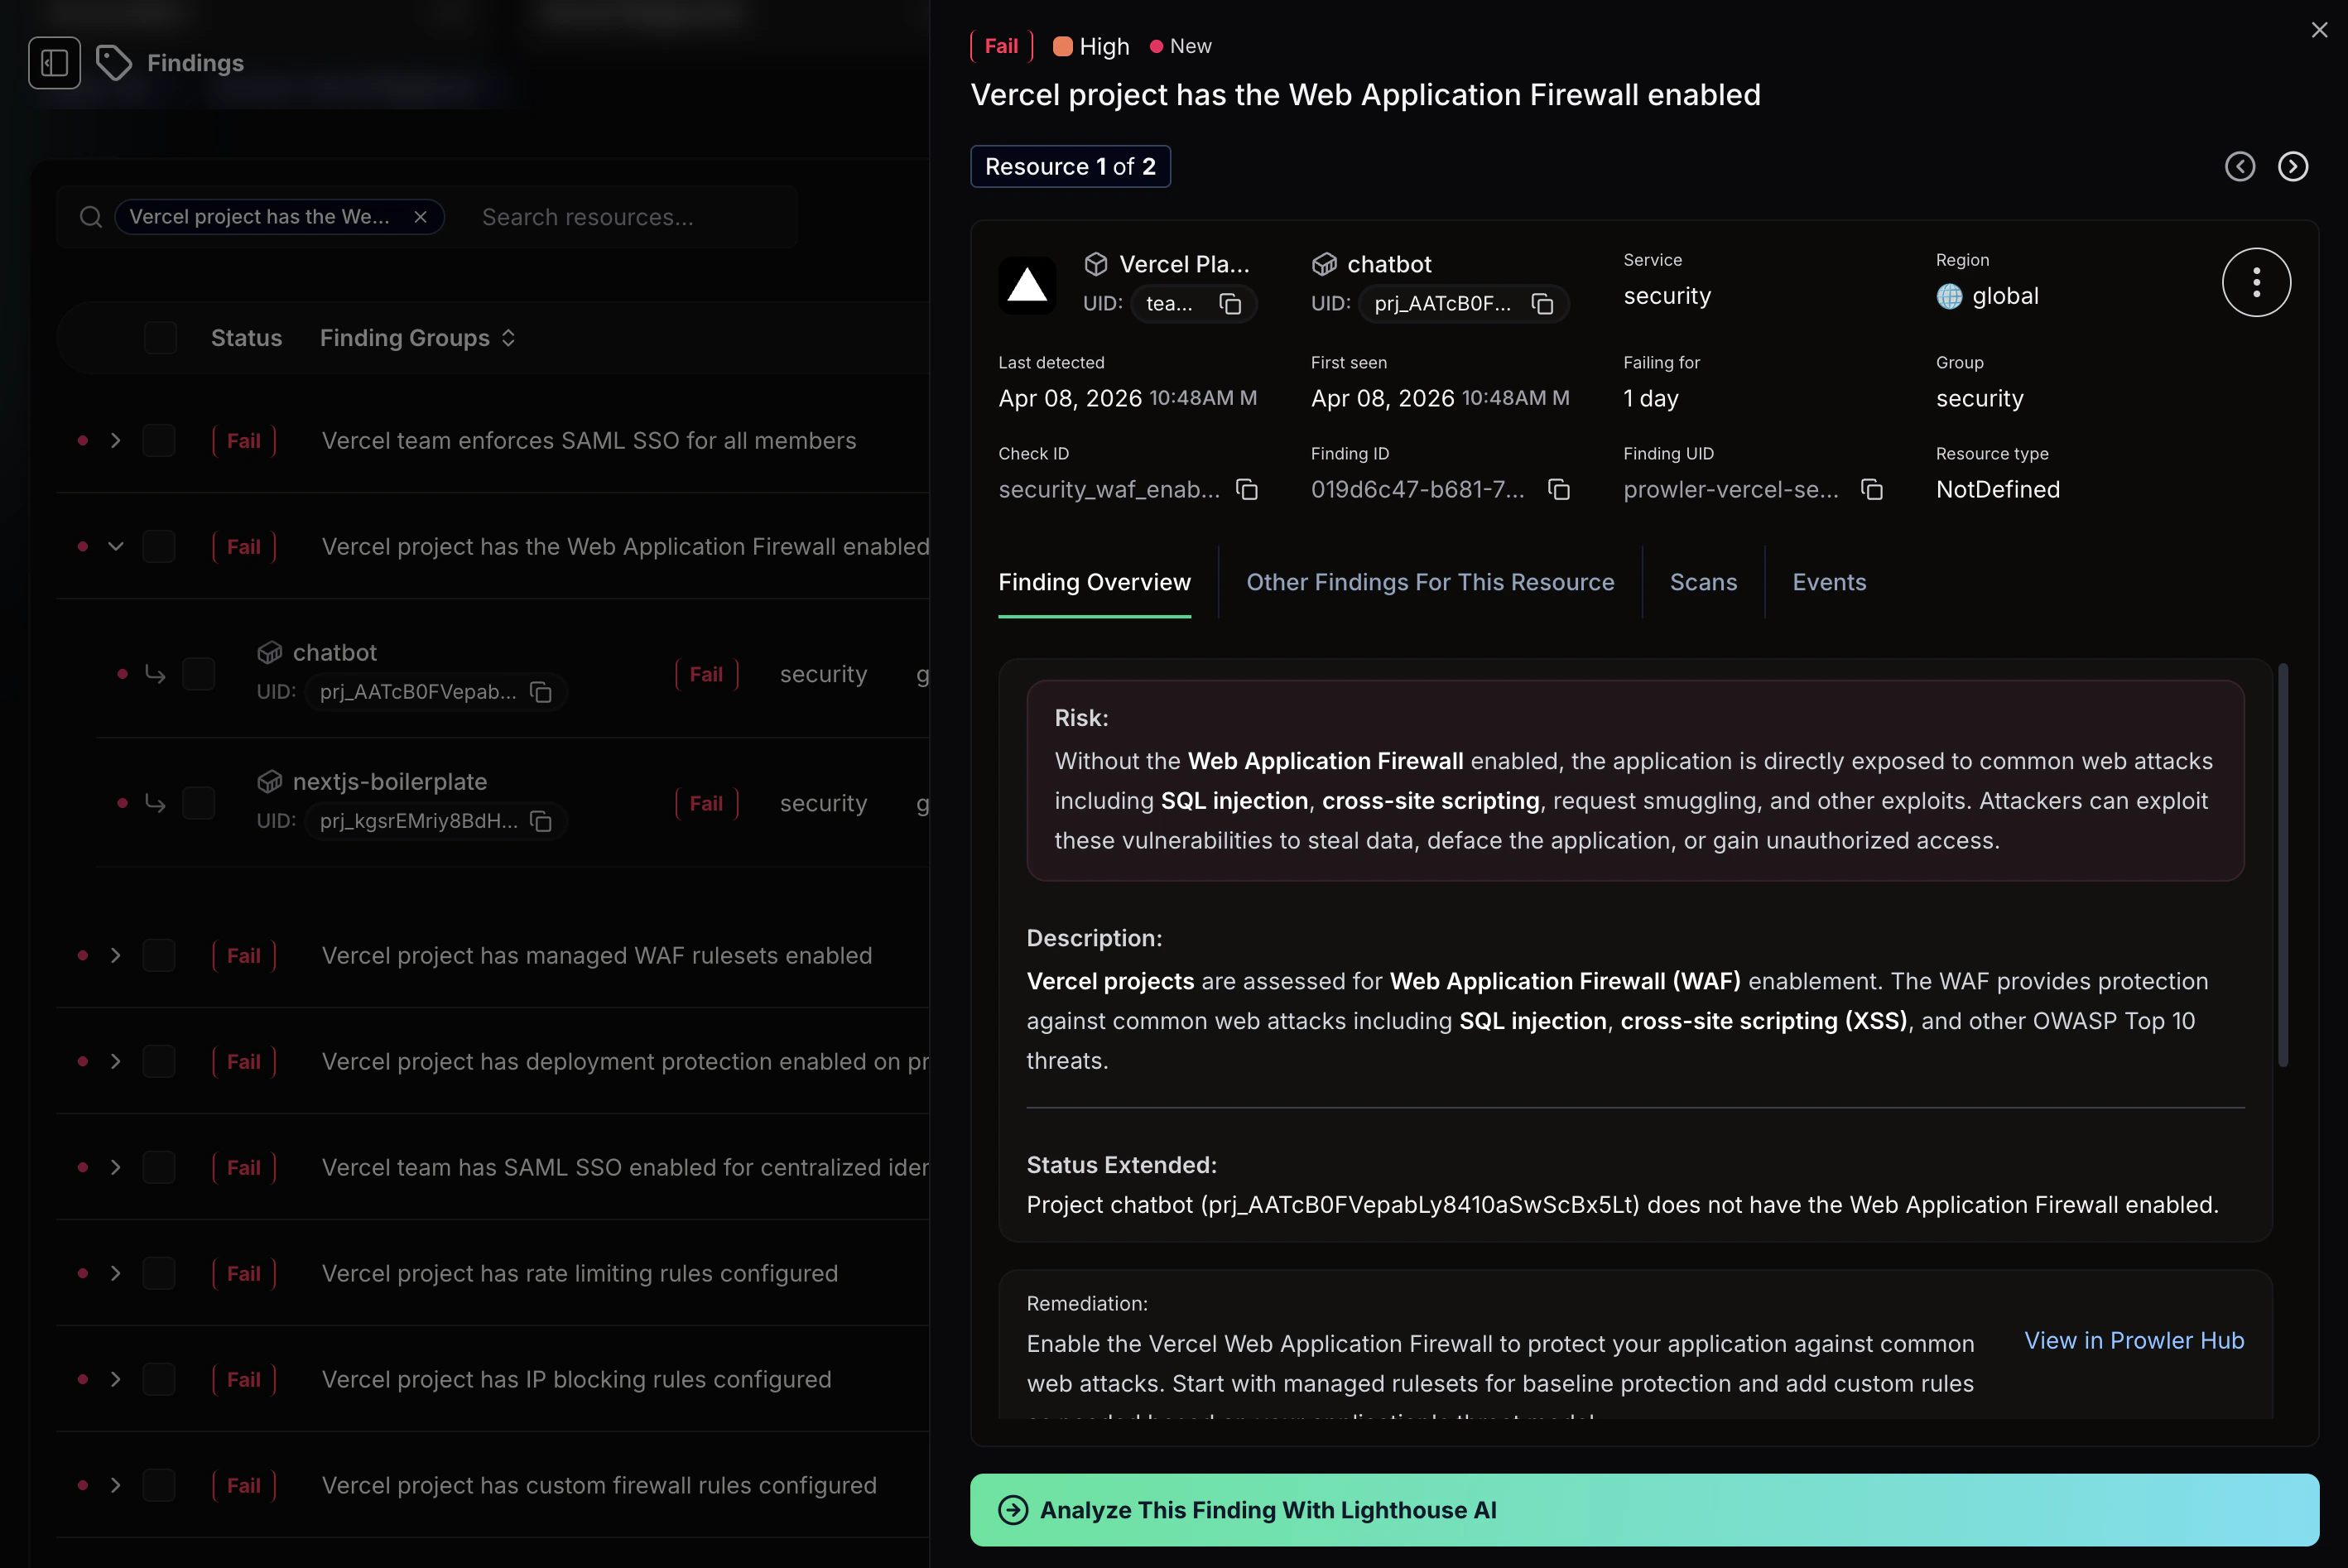
Task: Copy the Finding ID value
Action: [1559, 489]
